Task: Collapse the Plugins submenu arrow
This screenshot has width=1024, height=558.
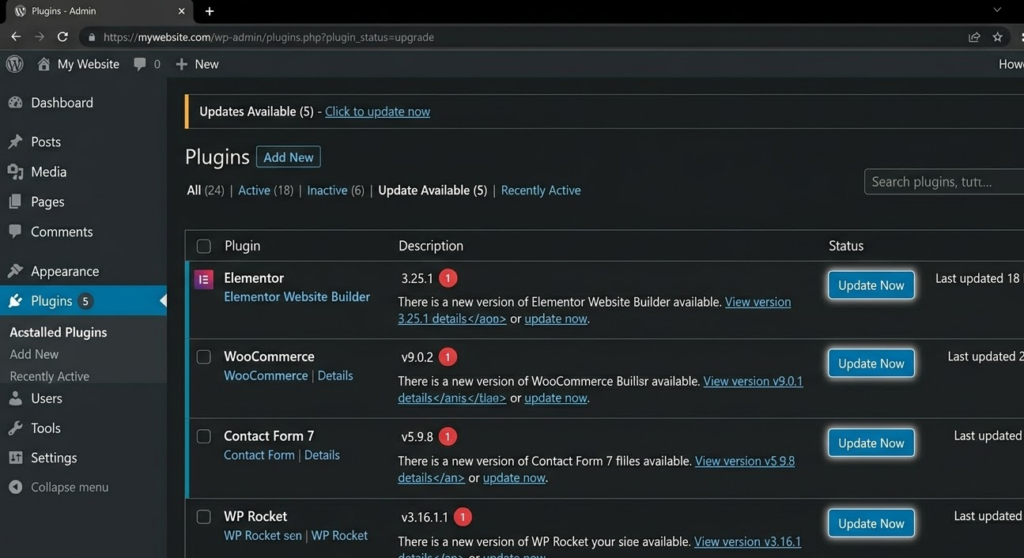Action: tap(162, 301)
